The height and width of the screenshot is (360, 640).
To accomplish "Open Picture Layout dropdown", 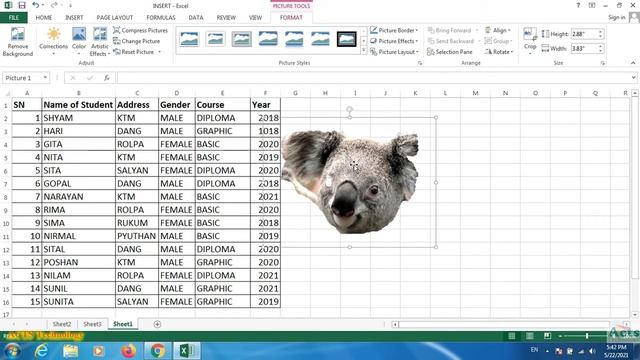I will pyautogui.click(x=394, y=52).
